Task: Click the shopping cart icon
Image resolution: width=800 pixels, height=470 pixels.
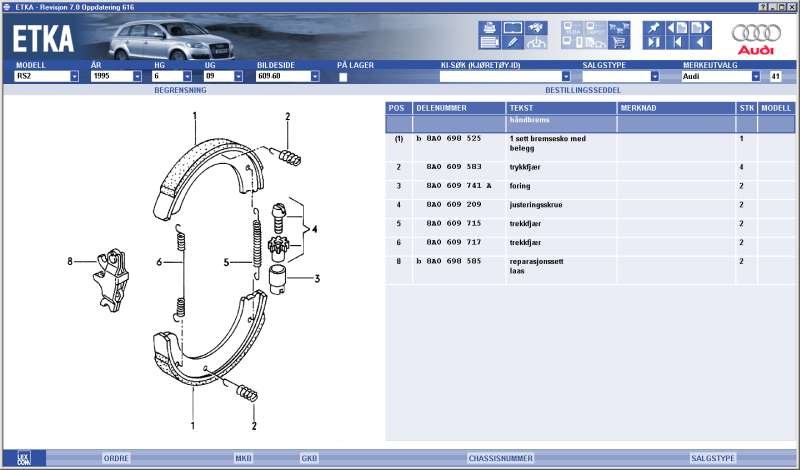Action: tap(618, 43)
